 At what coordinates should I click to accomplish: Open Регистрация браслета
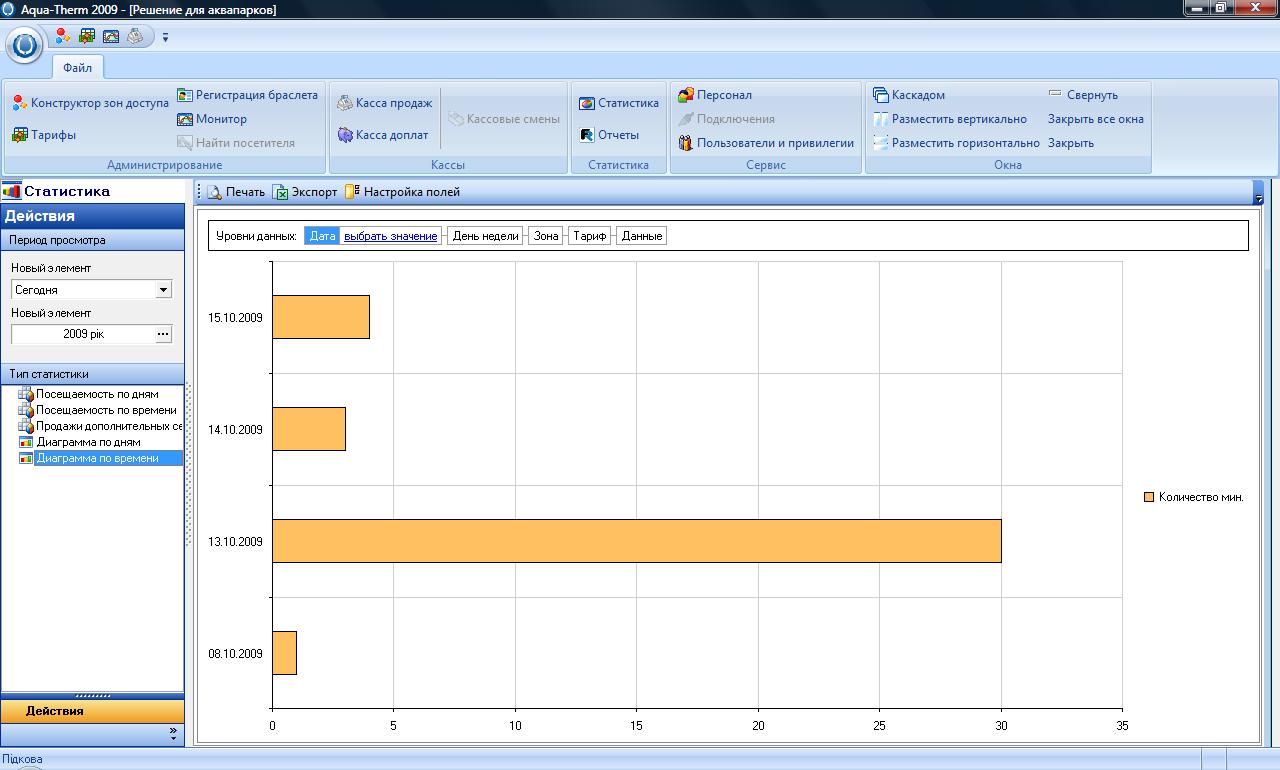point(248,95)
